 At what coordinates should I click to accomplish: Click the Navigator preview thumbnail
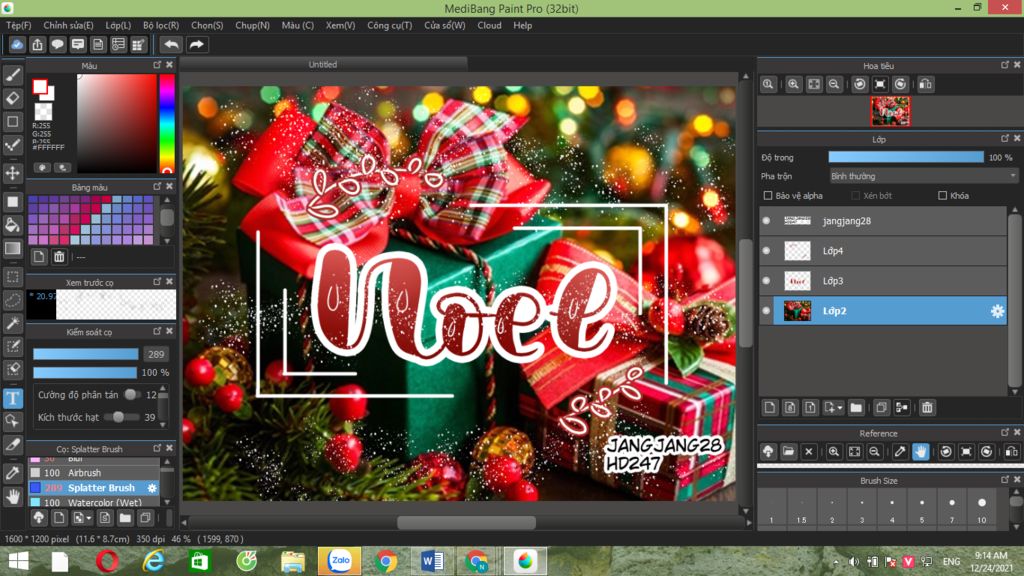click(890, 112)
